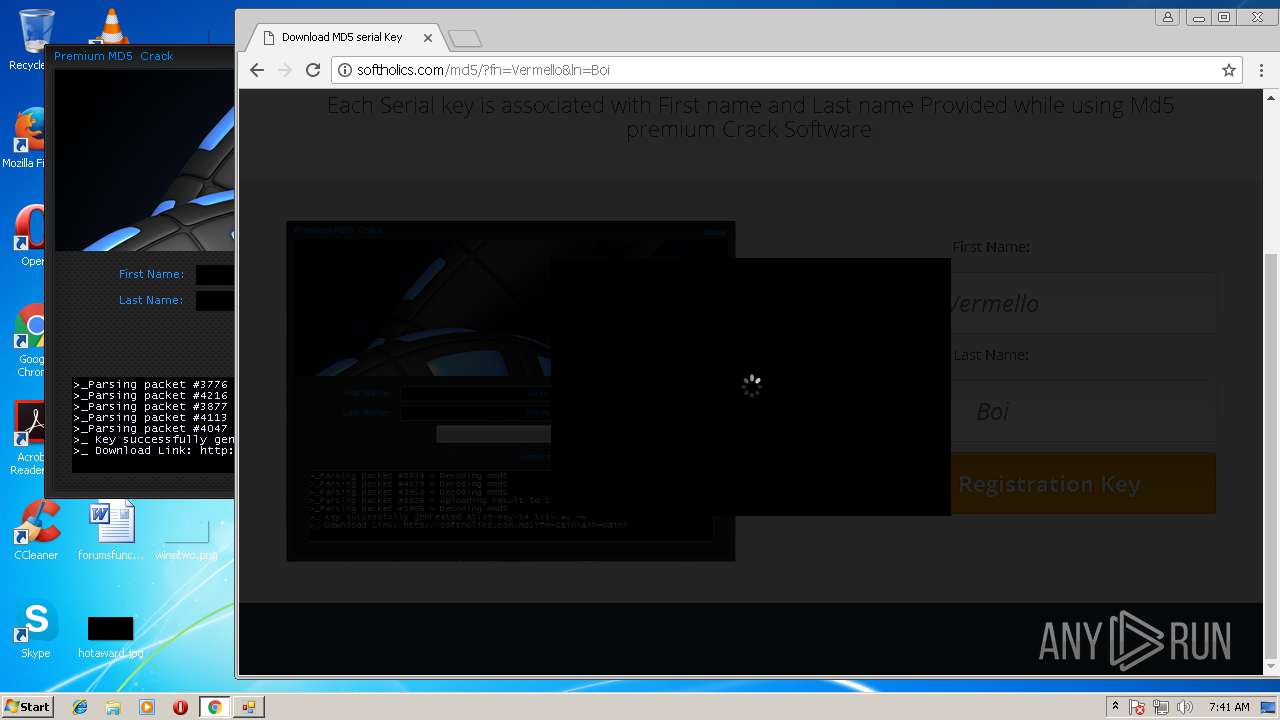Open the network tray icon
Image resolution: width=1280 pixels, height=720 pixels.
1161,707
